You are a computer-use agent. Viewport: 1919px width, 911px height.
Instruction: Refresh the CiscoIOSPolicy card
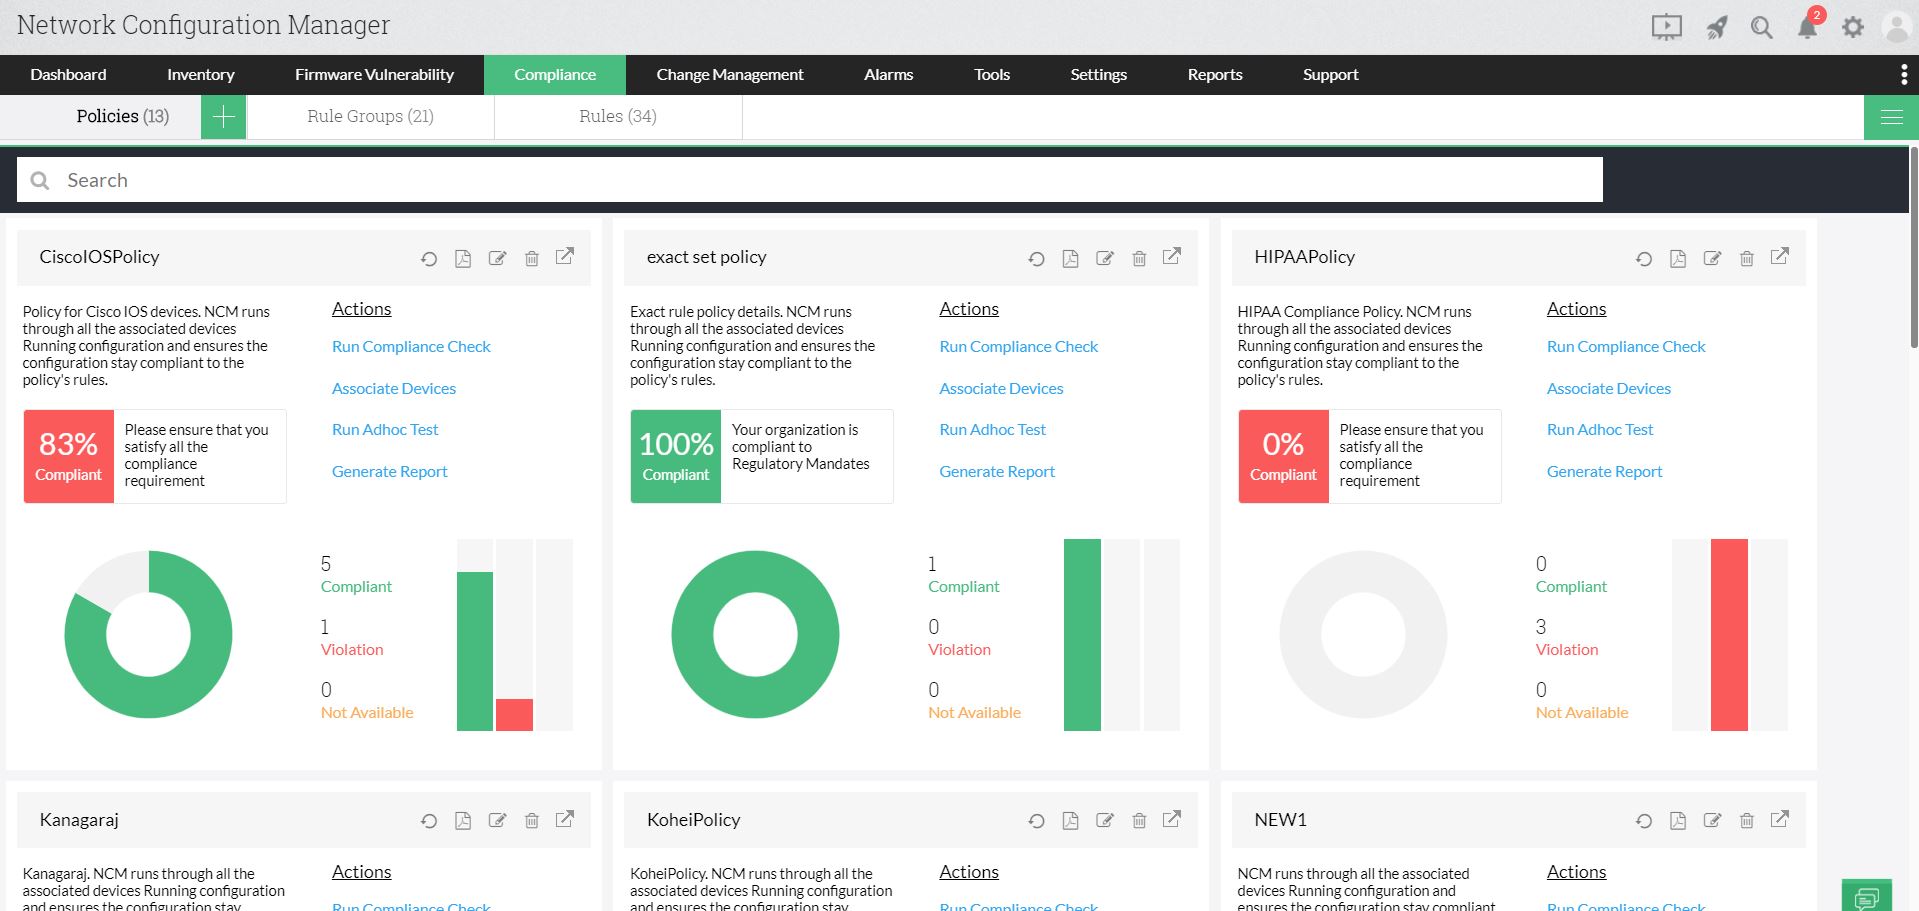tap(429, 259)
